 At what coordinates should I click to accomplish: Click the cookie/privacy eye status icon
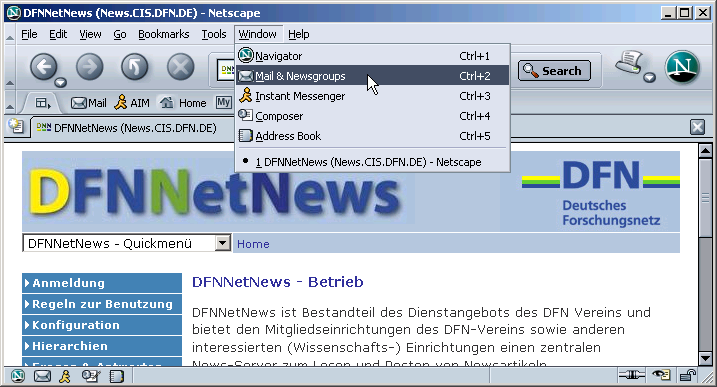pyautogui.click(x=661, y=376)
